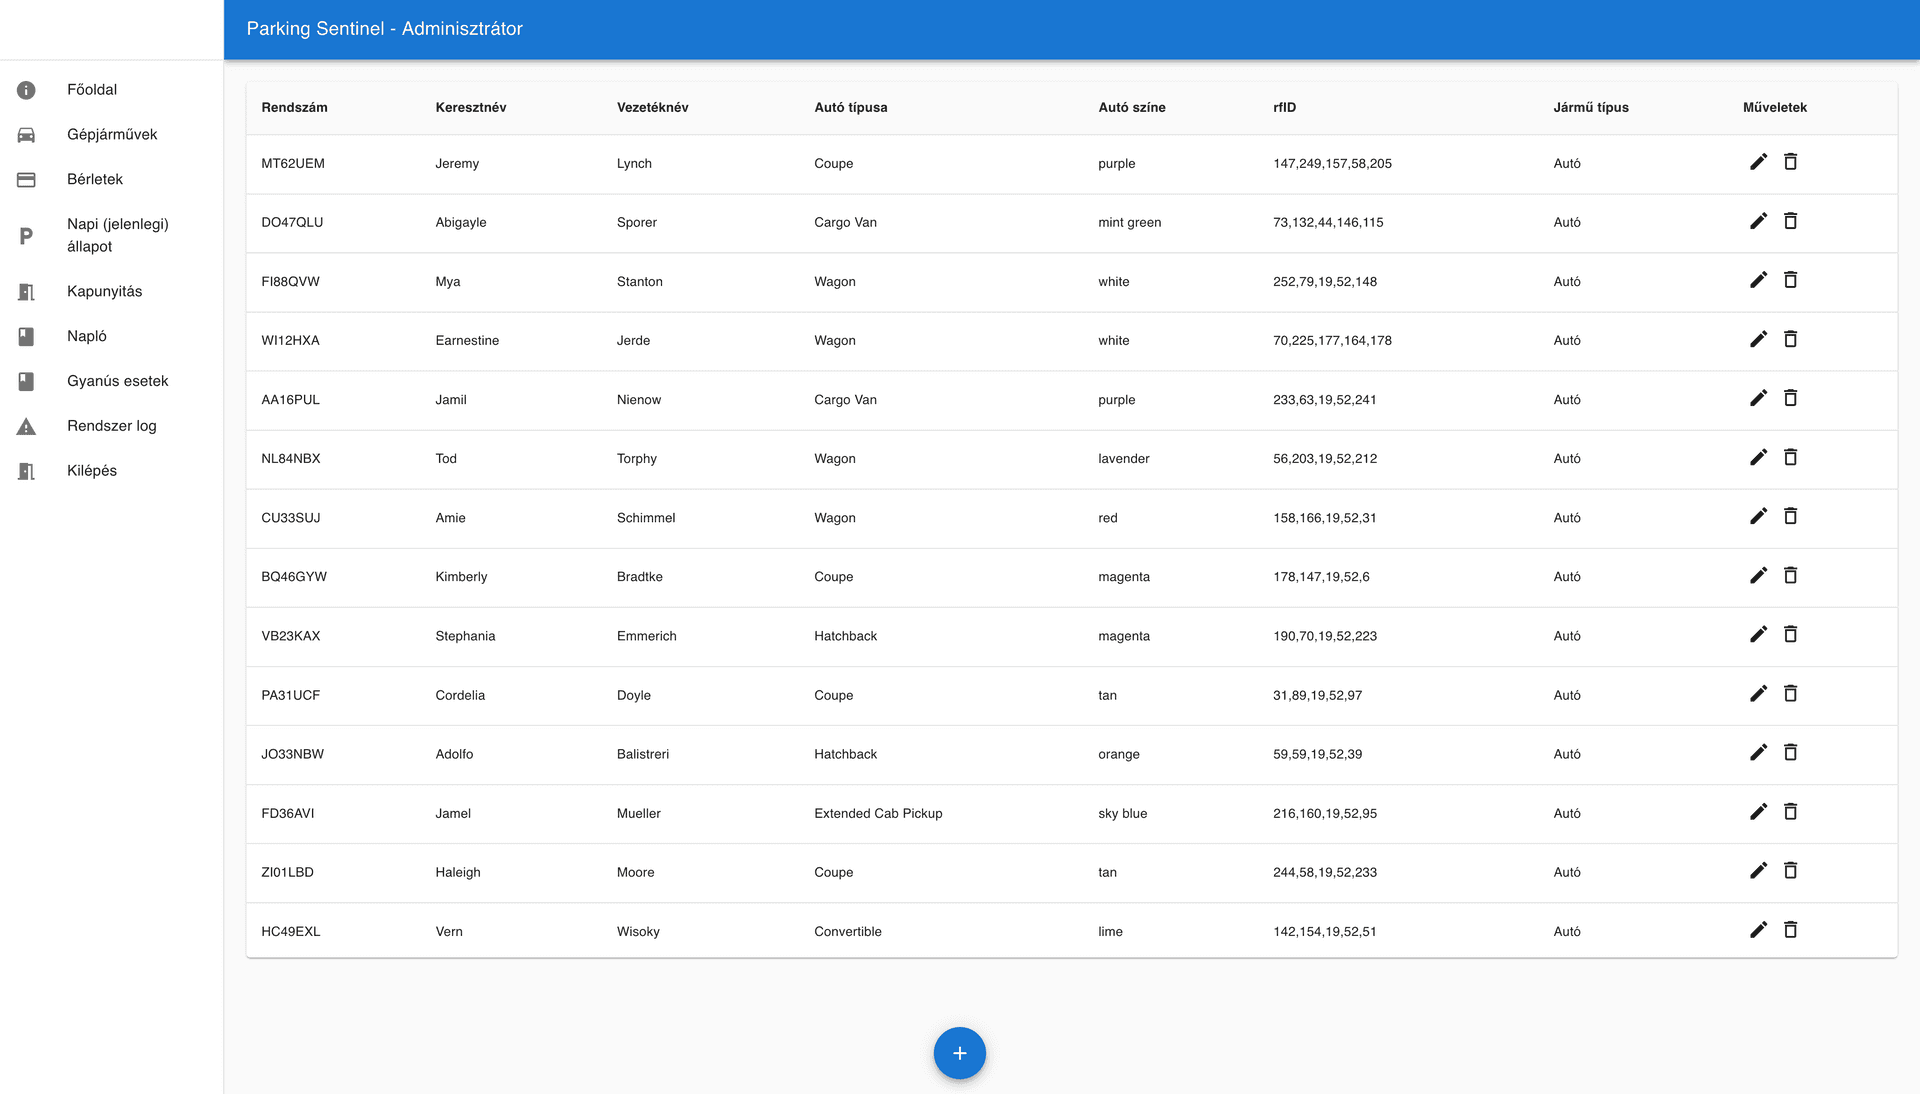Delete the HC49EXL record
Viewport: 1920px width, 1094px height.
[x=1791, y=929]
